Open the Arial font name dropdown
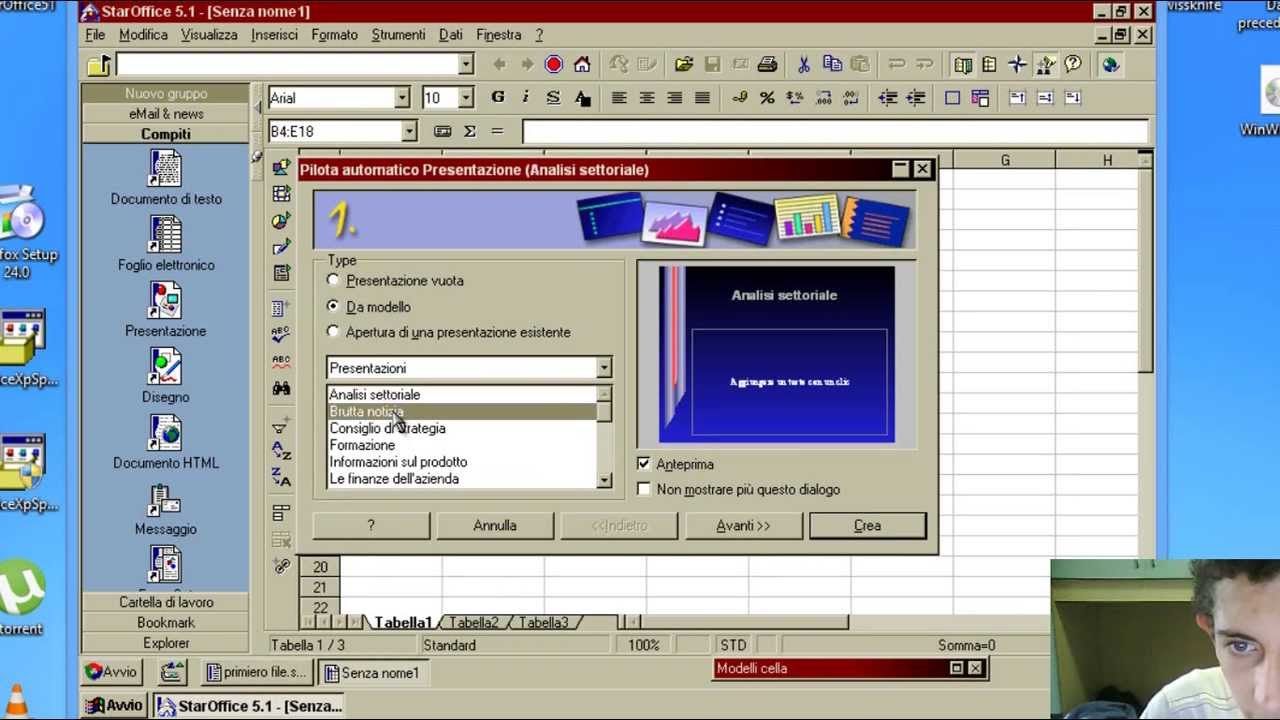1280x720 pixels. click(x=402, y=98)
